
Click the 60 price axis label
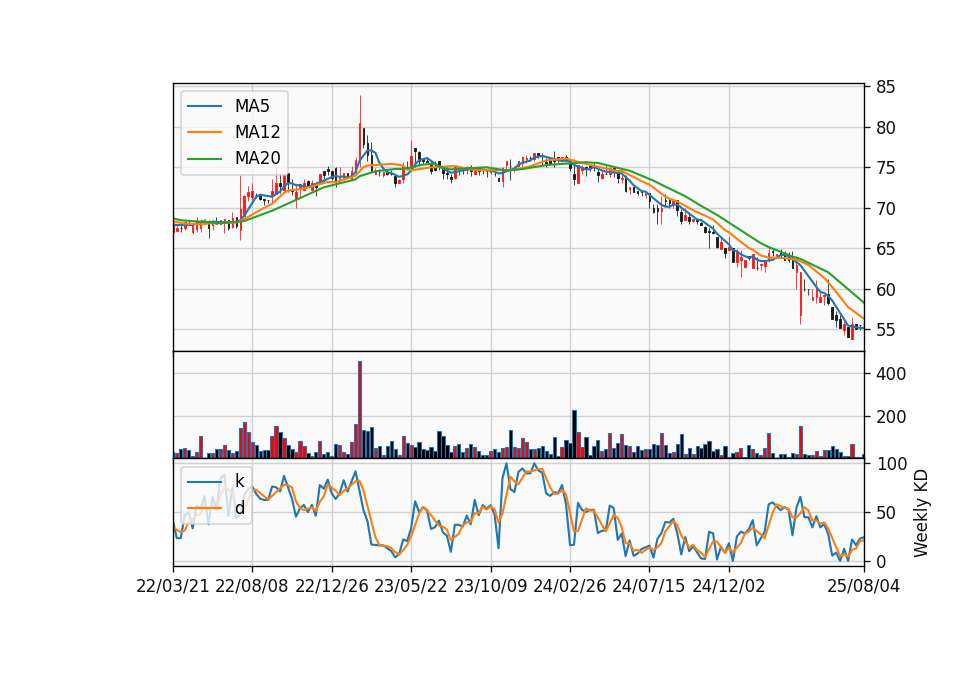(885, 290)
